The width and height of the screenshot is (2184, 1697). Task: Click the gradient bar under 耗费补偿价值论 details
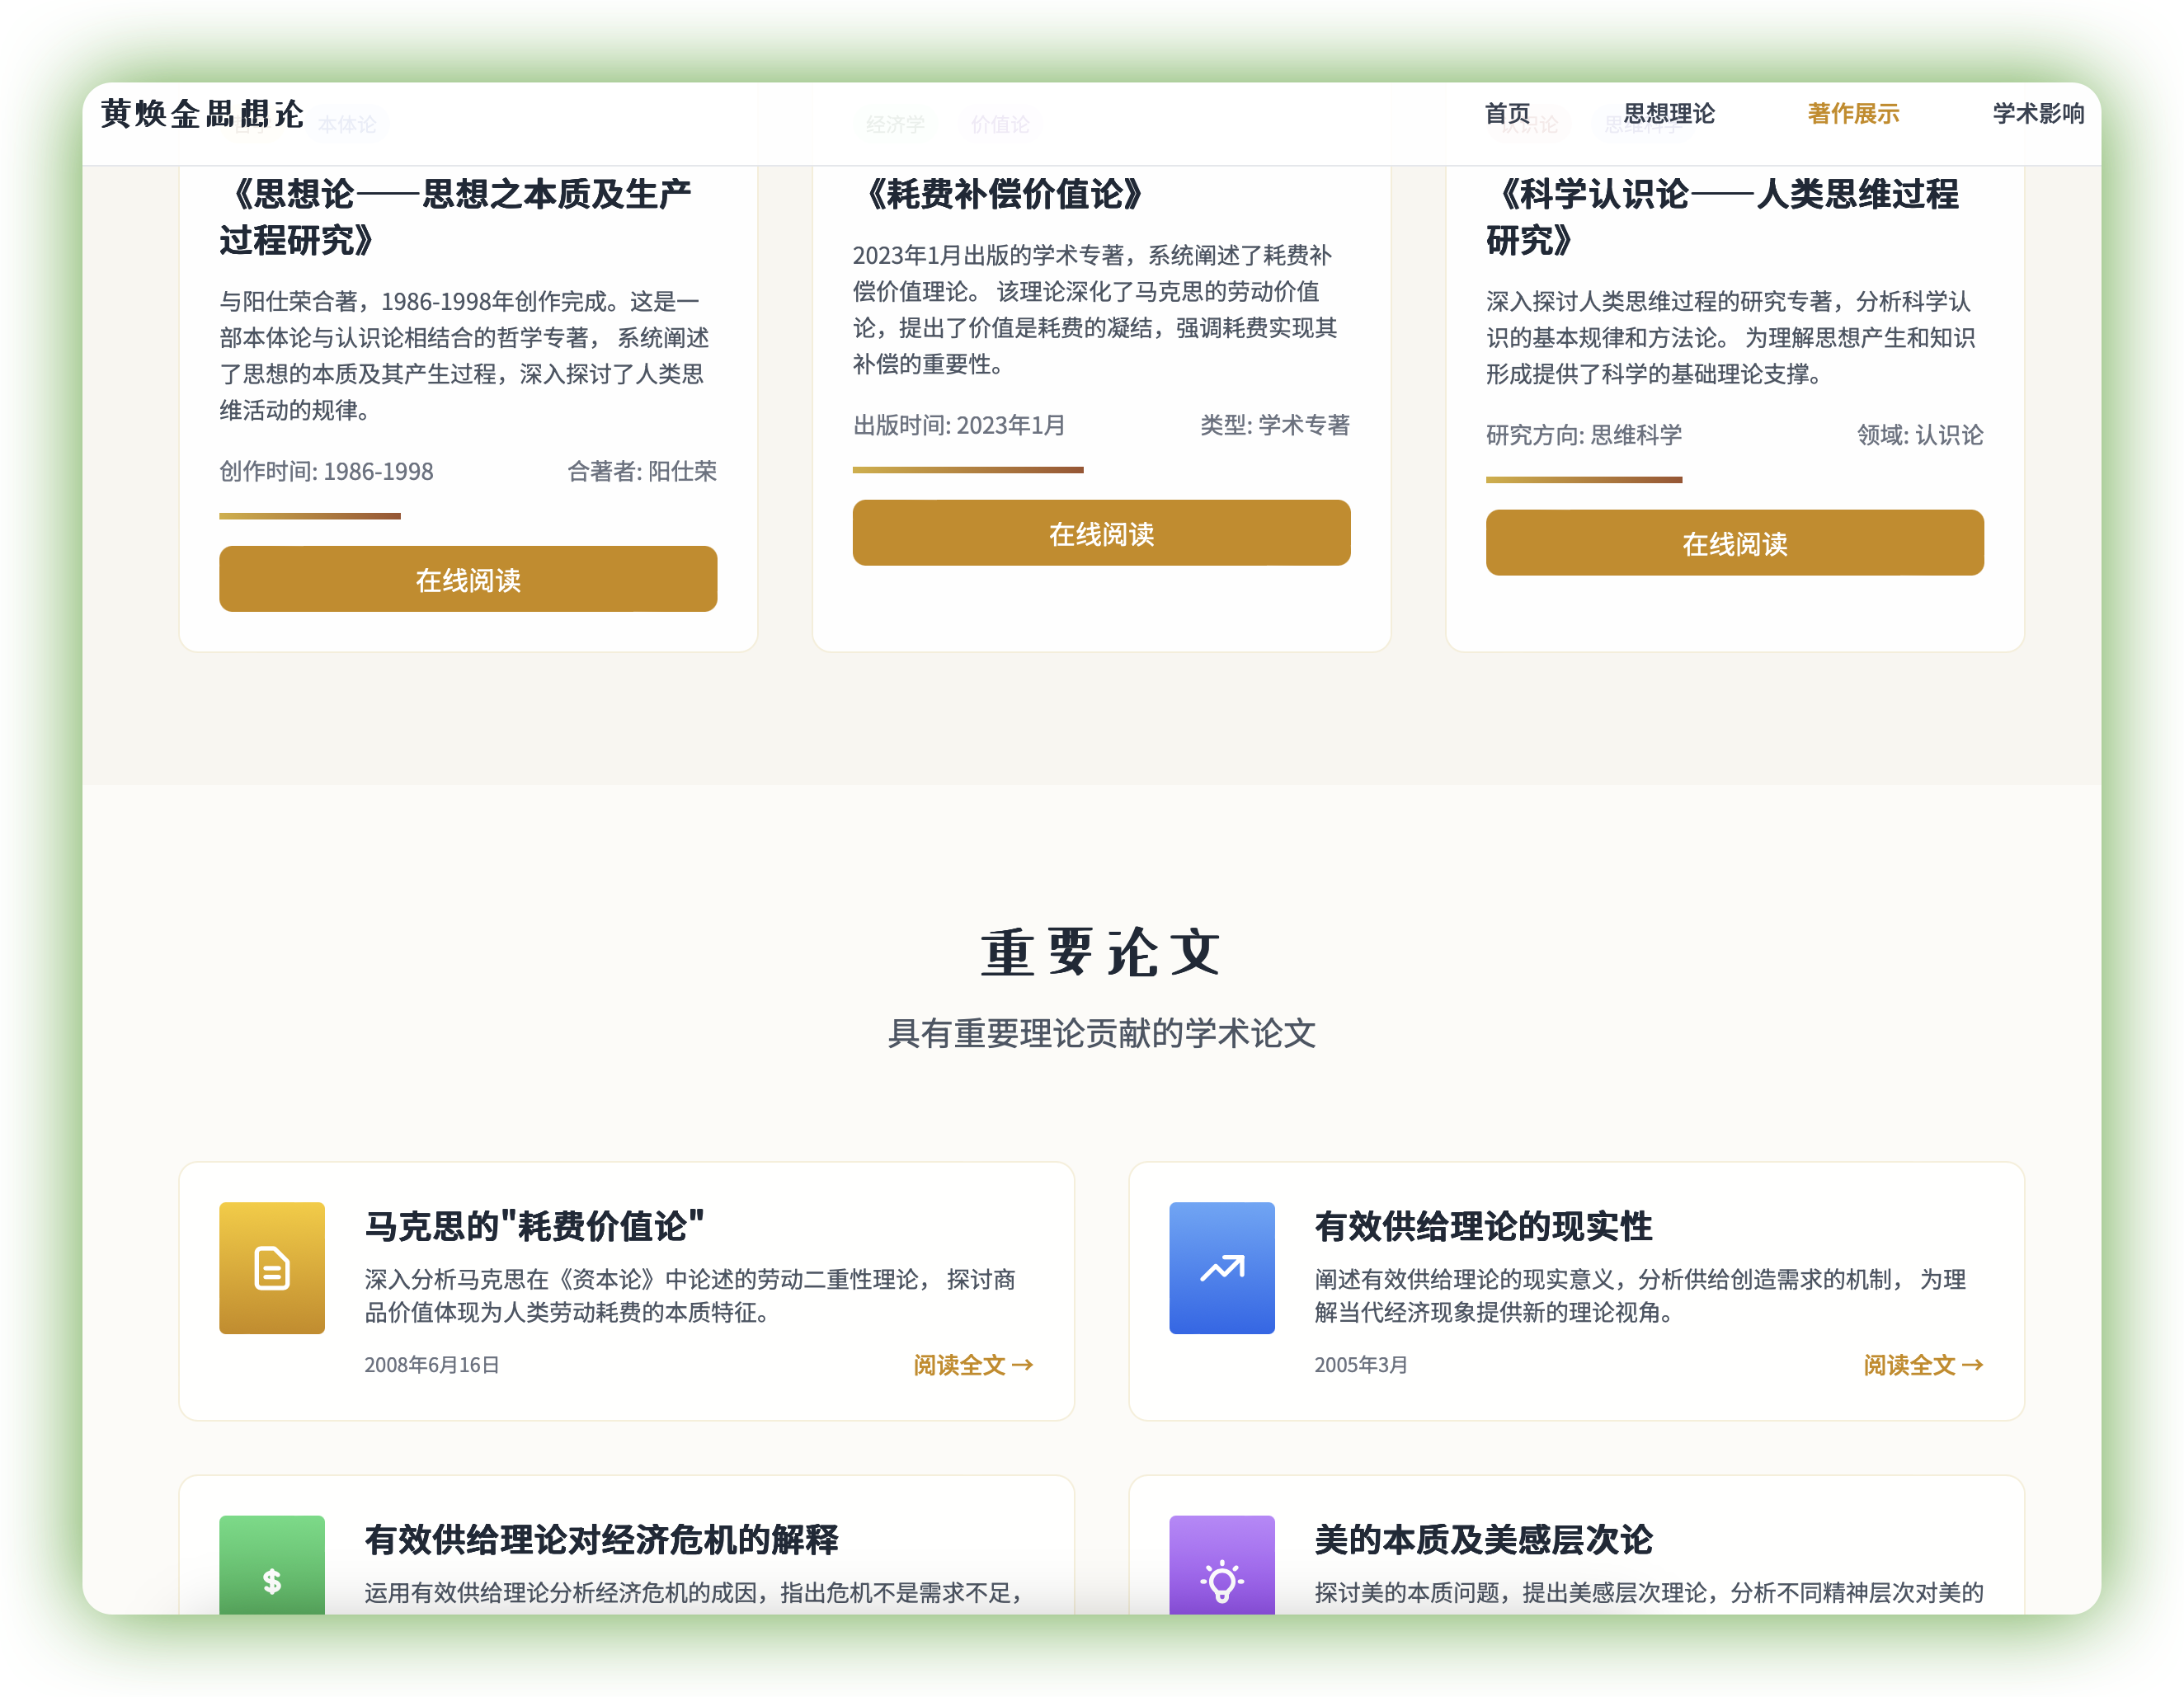(x=967, y=470)
